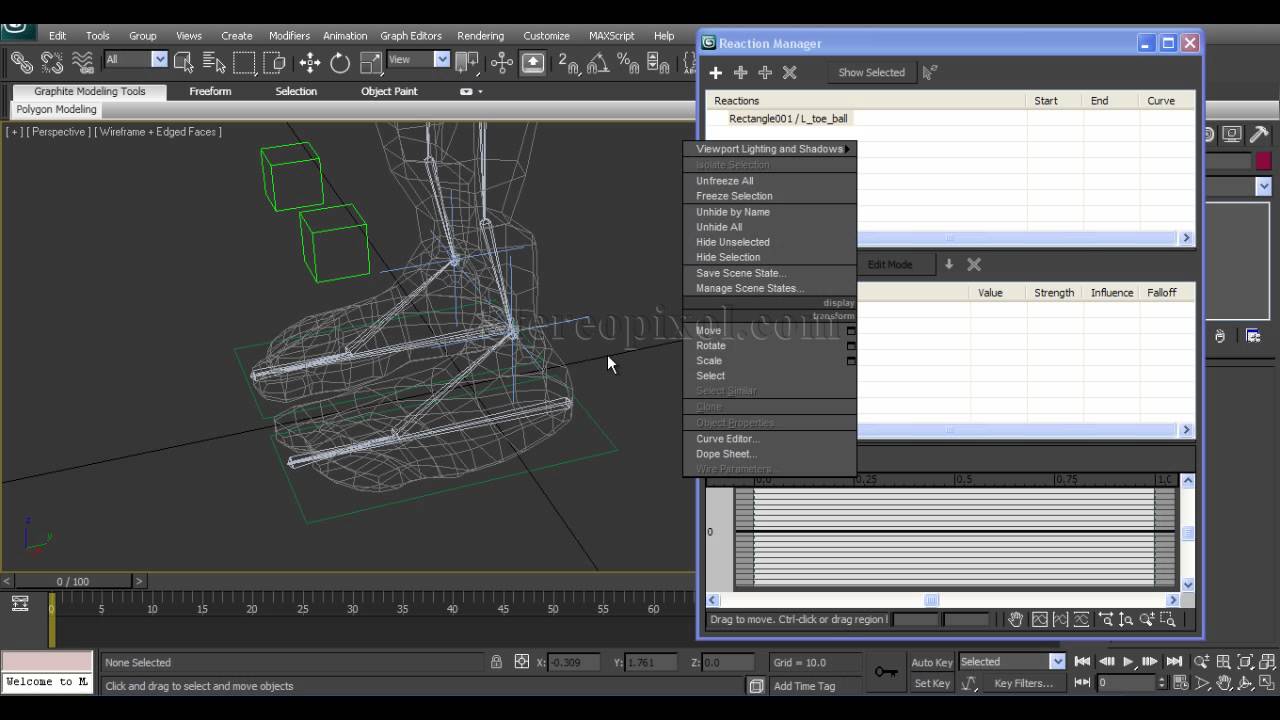The height and width of the screenshot is (720, 1280).
Task: Click the first white plus icon in Reaction Manager
Action: pyautogui.click(x=715, y=72)
